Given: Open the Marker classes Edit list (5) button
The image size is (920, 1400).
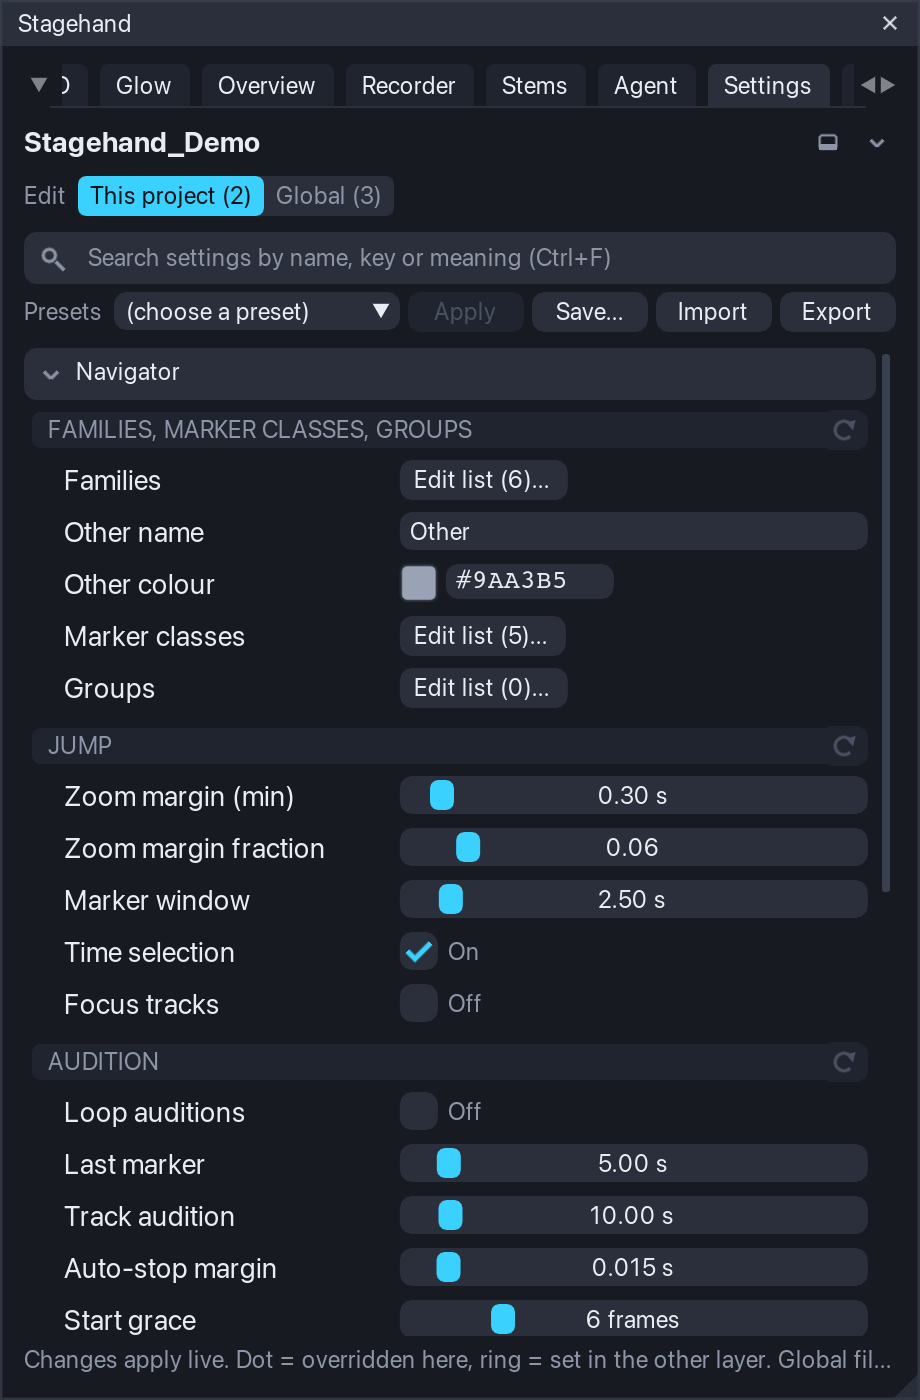Looking at the screenshot, I should click(x=482, y=636).
